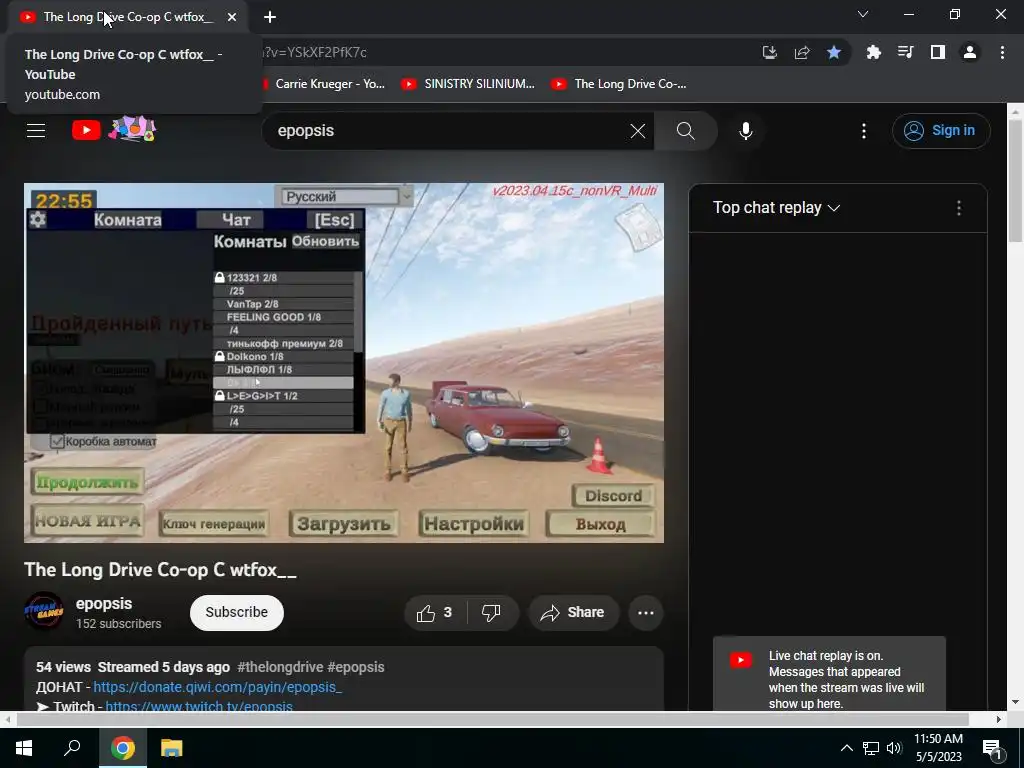1024x768 pixels.
Task: Open epopsis channel avatar
Action: [x=44, y=611]
